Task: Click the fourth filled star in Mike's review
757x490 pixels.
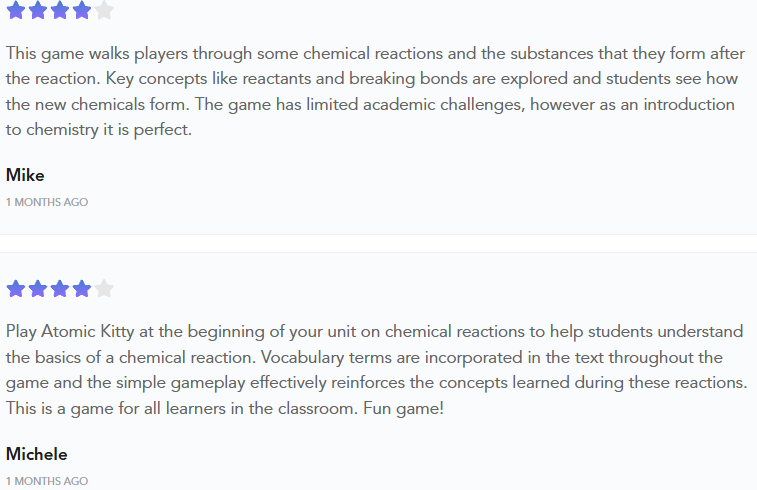Action: tap(82, 10)
